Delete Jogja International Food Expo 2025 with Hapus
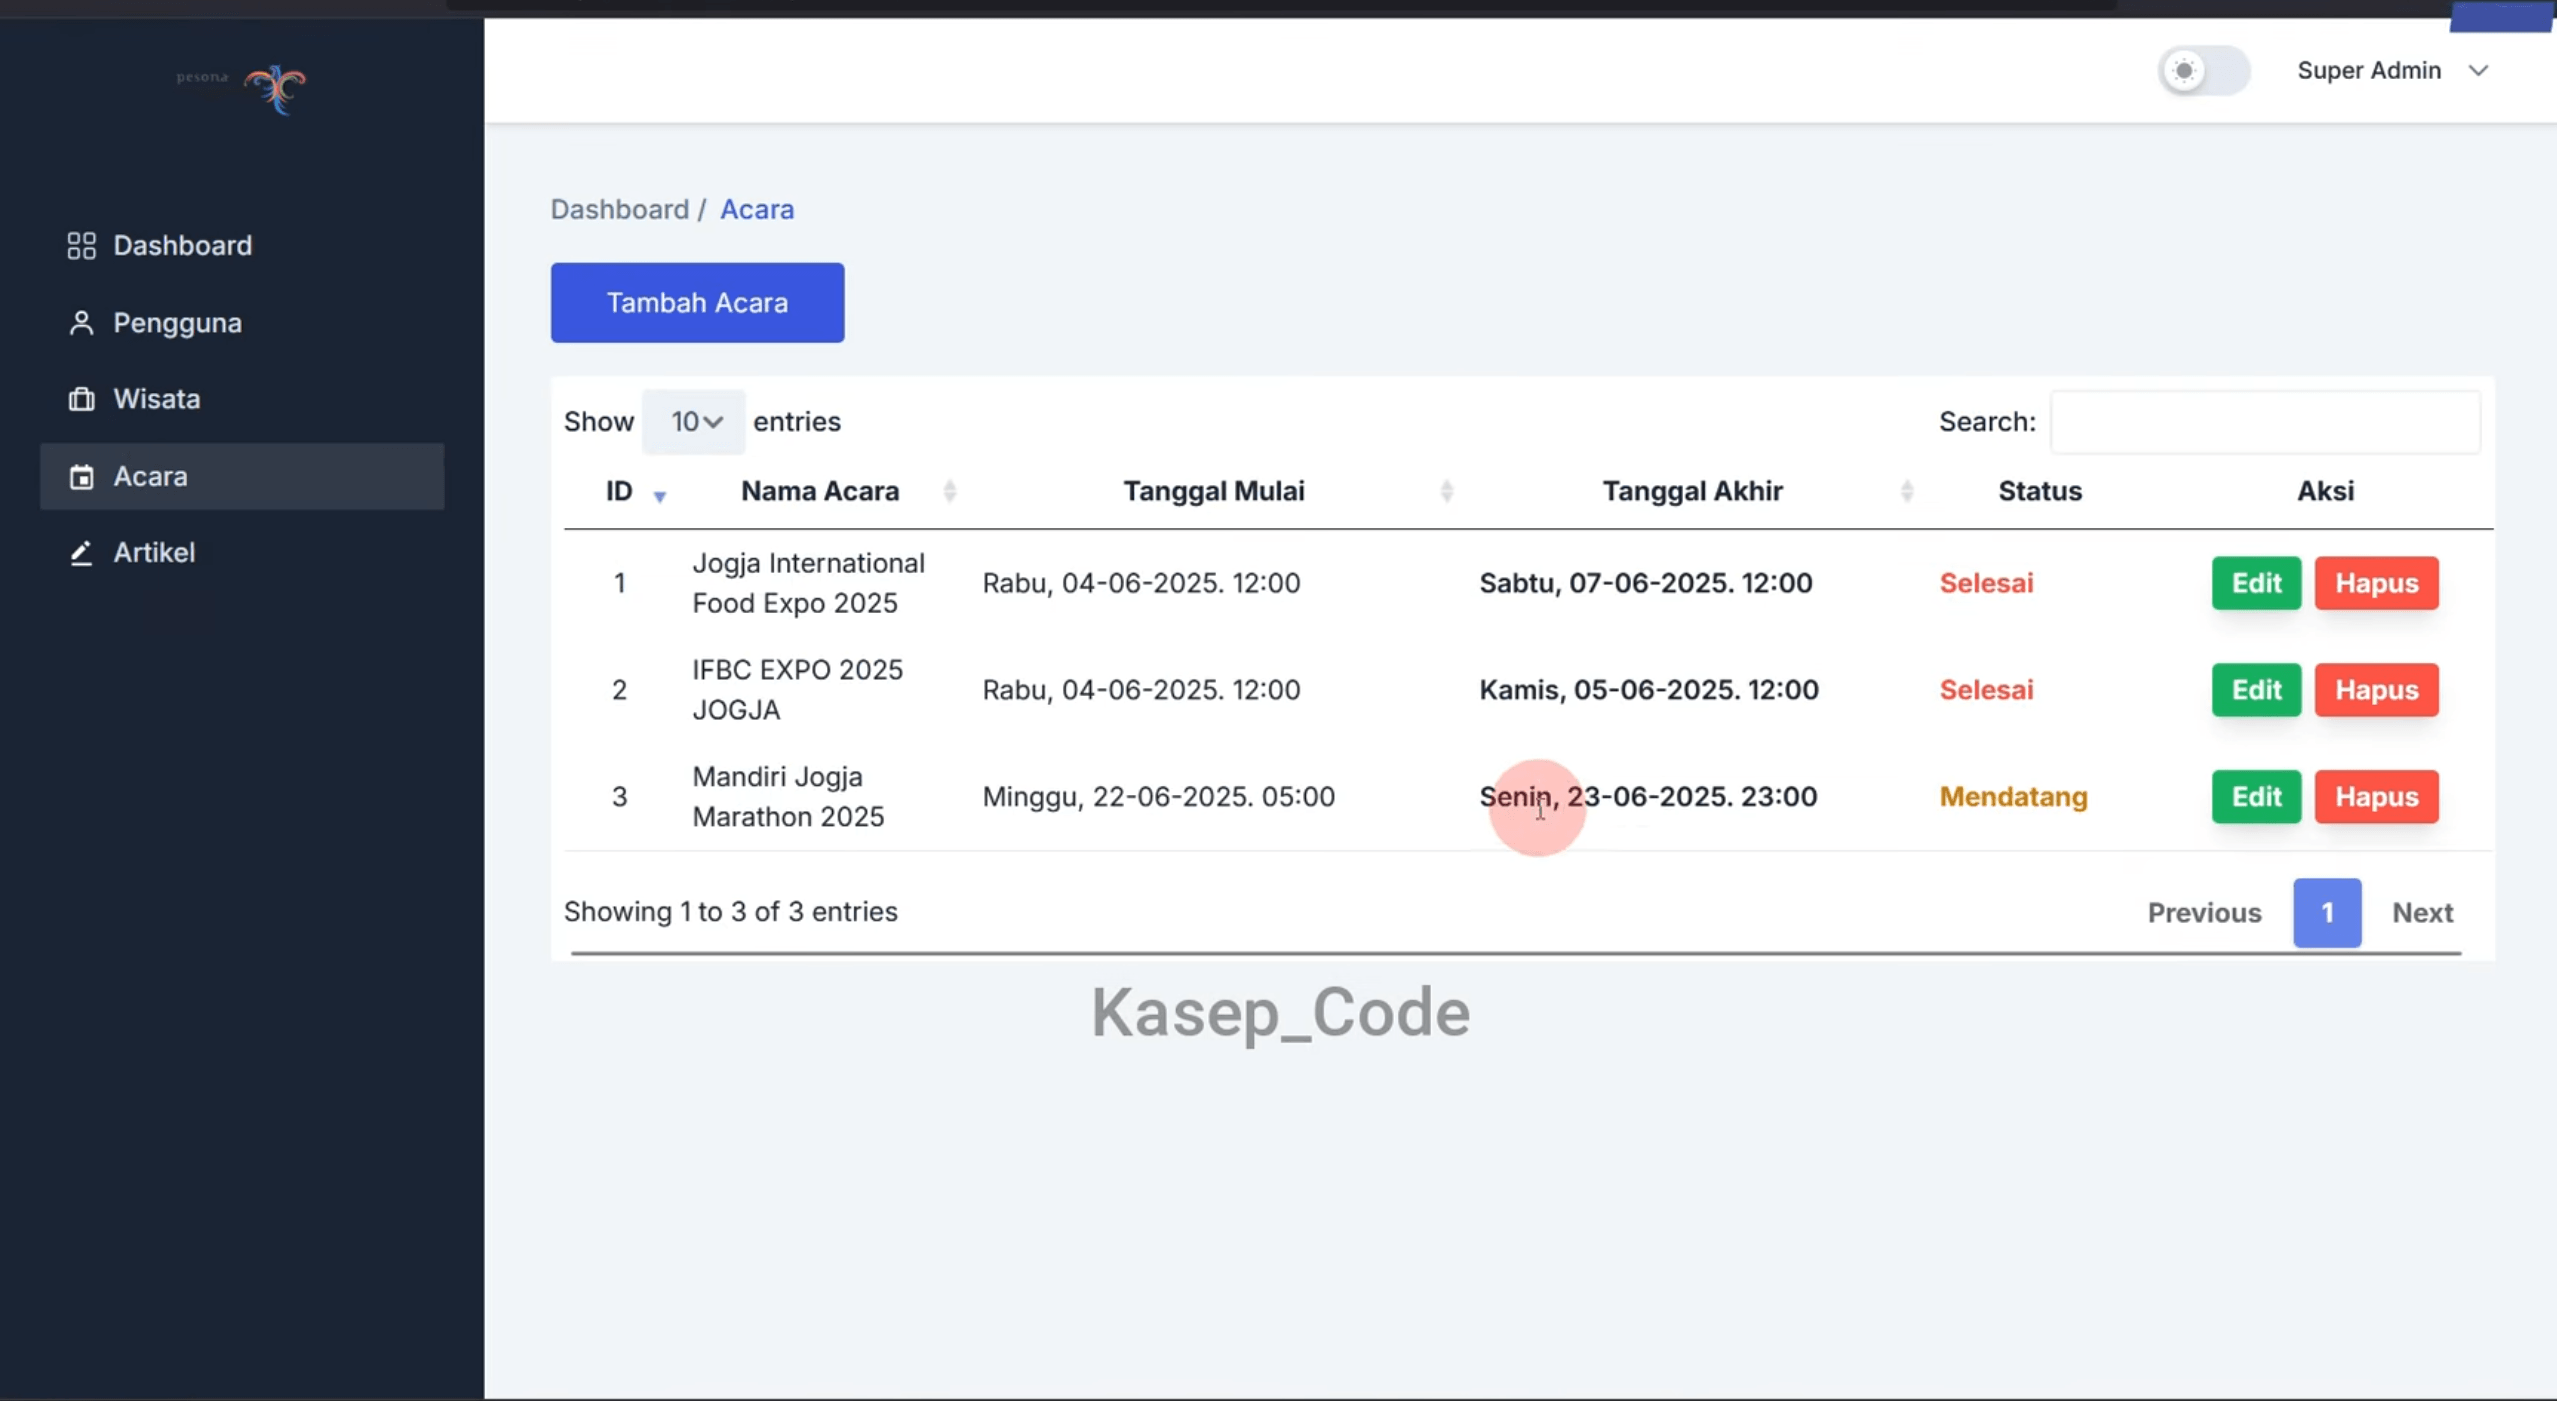The height and width of the screenshot is (1401, 2557). pos(2376,583)
